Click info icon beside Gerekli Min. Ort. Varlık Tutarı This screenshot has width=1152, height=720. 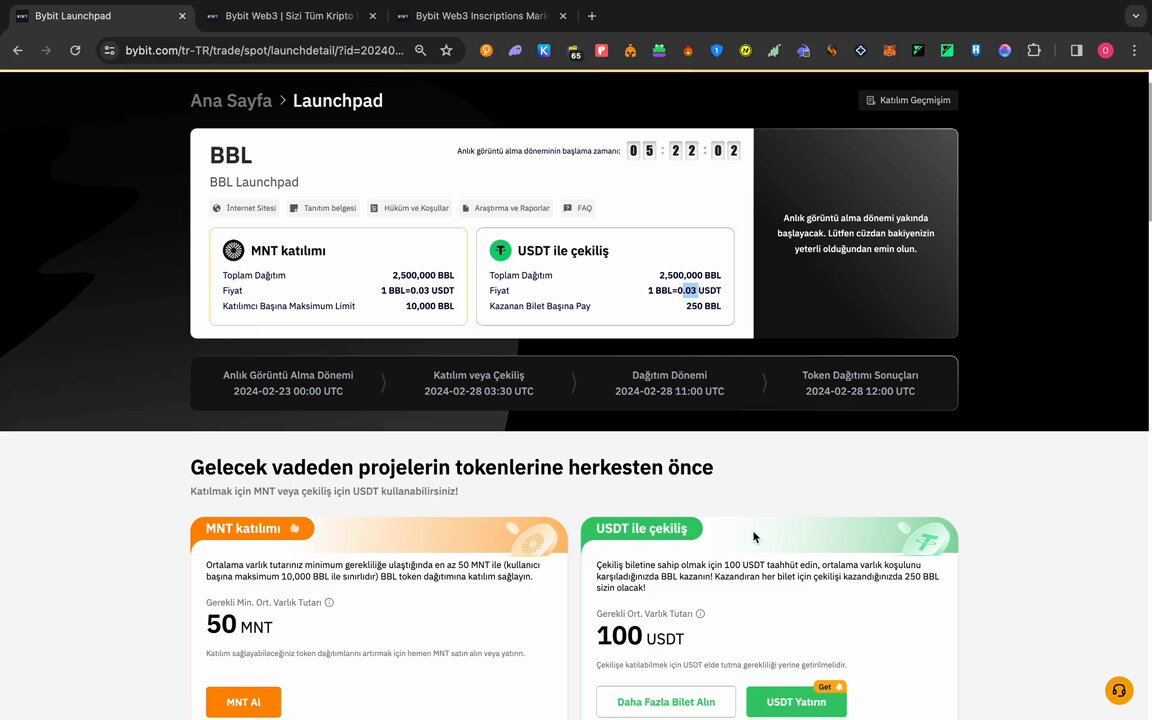(329, 602)
